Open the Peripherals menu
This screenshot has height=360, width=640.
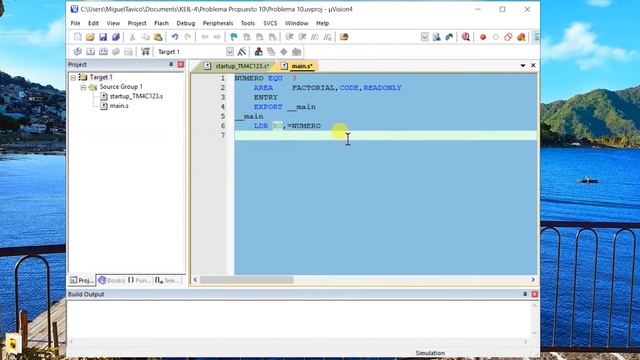tap(218, 23)
